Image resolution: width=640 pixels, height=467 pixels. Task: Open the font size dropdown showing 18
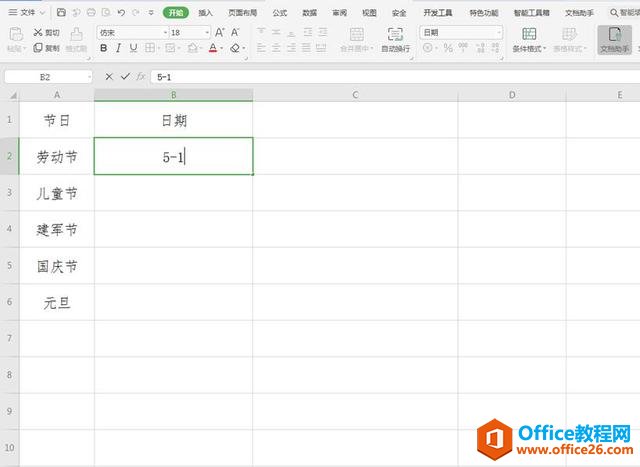[x=207, y=33]
